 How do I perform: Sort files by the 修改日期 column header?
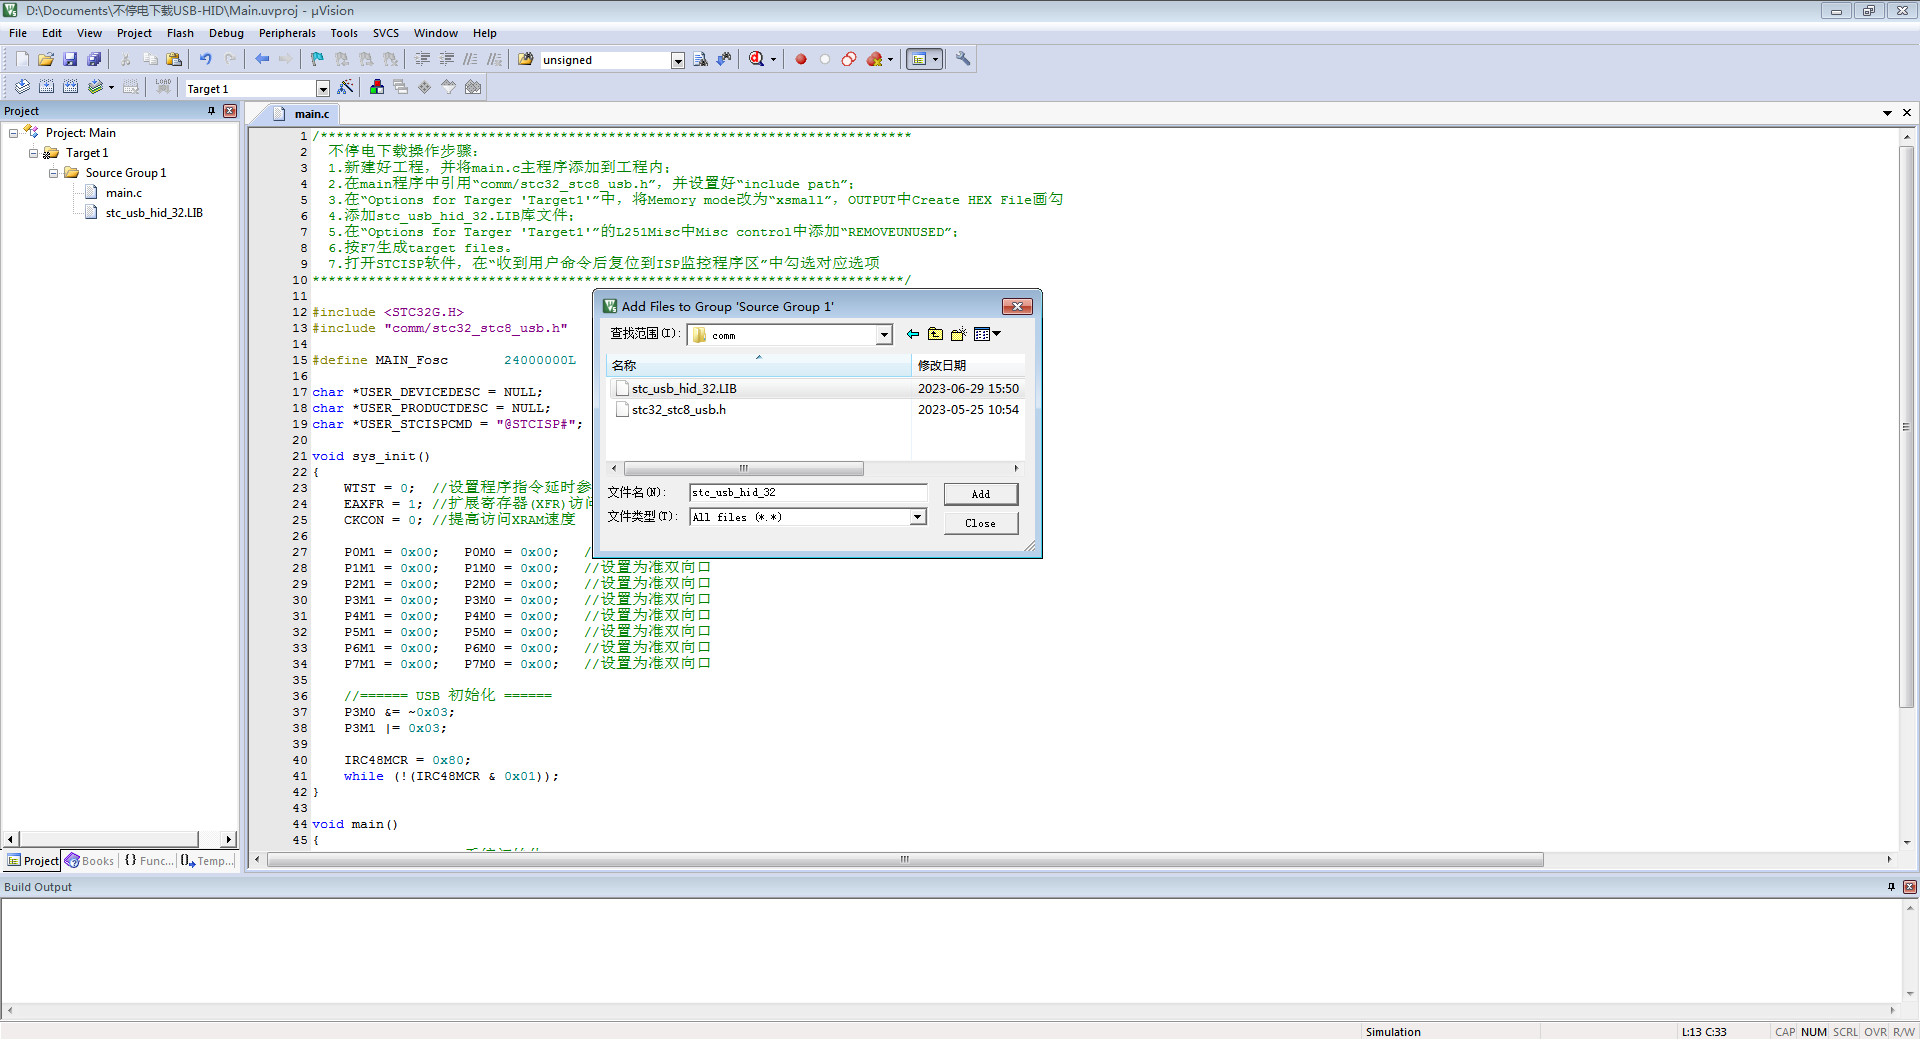coord(968,365)
